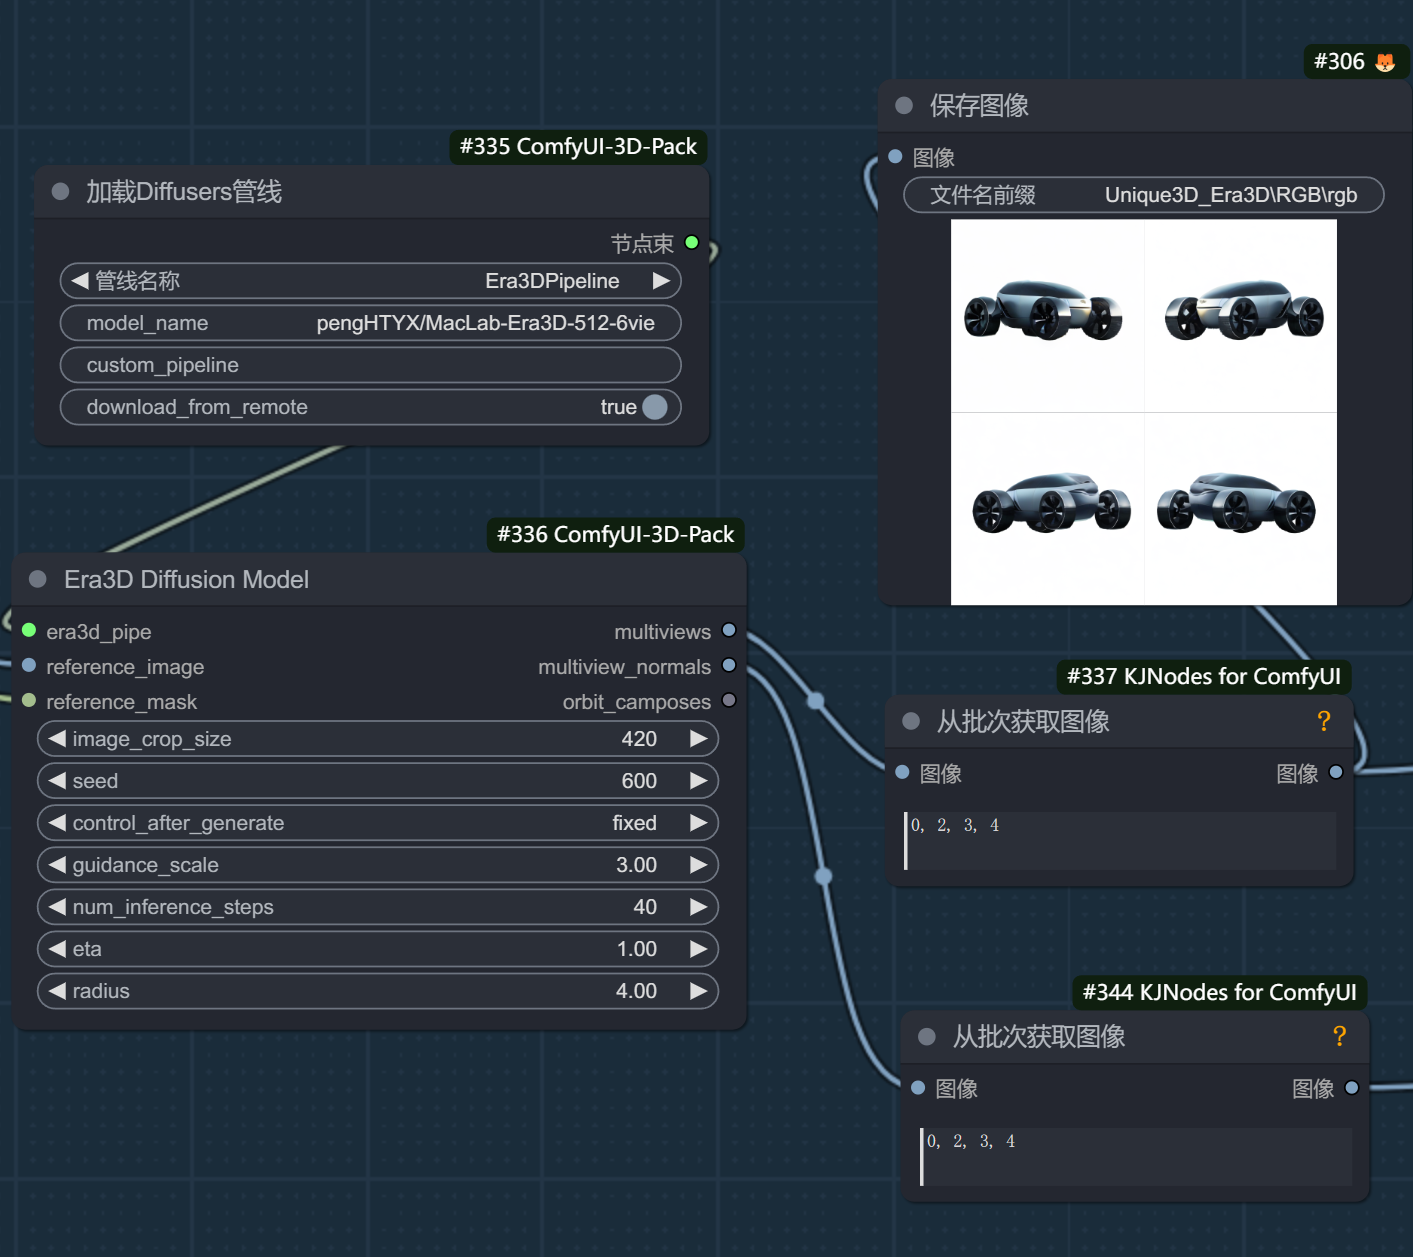
Task: Click the #344 KJNodes for ComfyUI badge
Action: (1219, 993)
